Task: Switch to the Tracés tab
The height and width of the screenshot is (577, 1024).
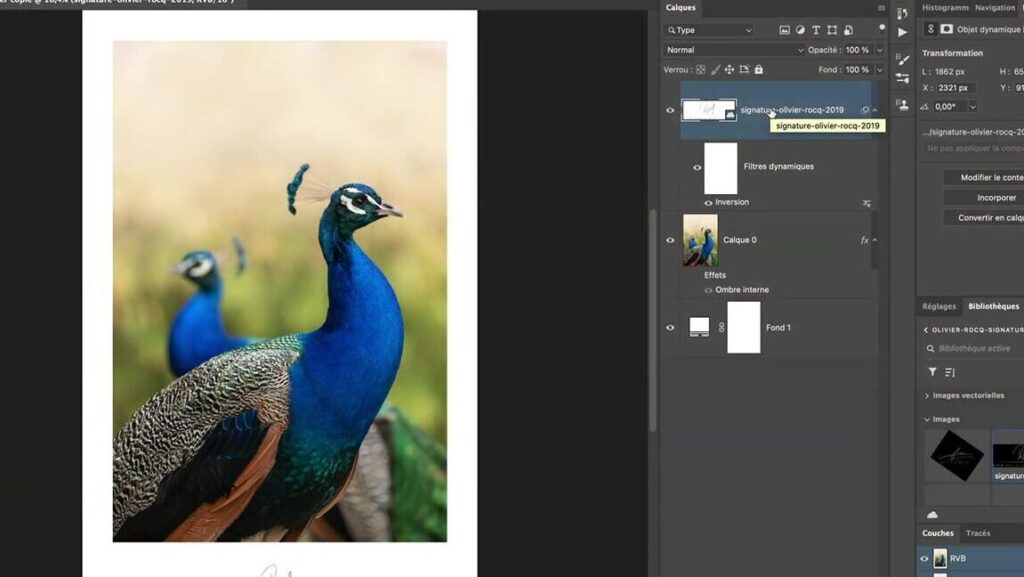Action: pyautogui.click(x=978, y=533)
